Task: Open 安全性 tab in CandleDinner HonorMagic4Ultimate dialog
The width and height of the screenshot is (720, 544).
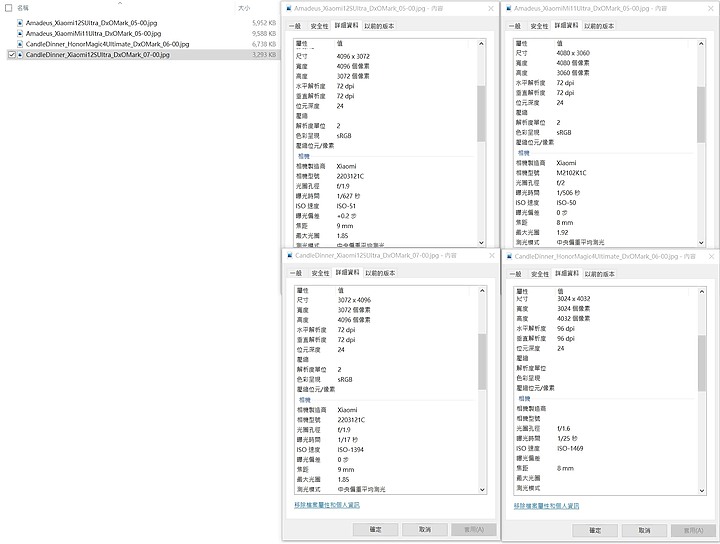Action: [x=540, y=274]
